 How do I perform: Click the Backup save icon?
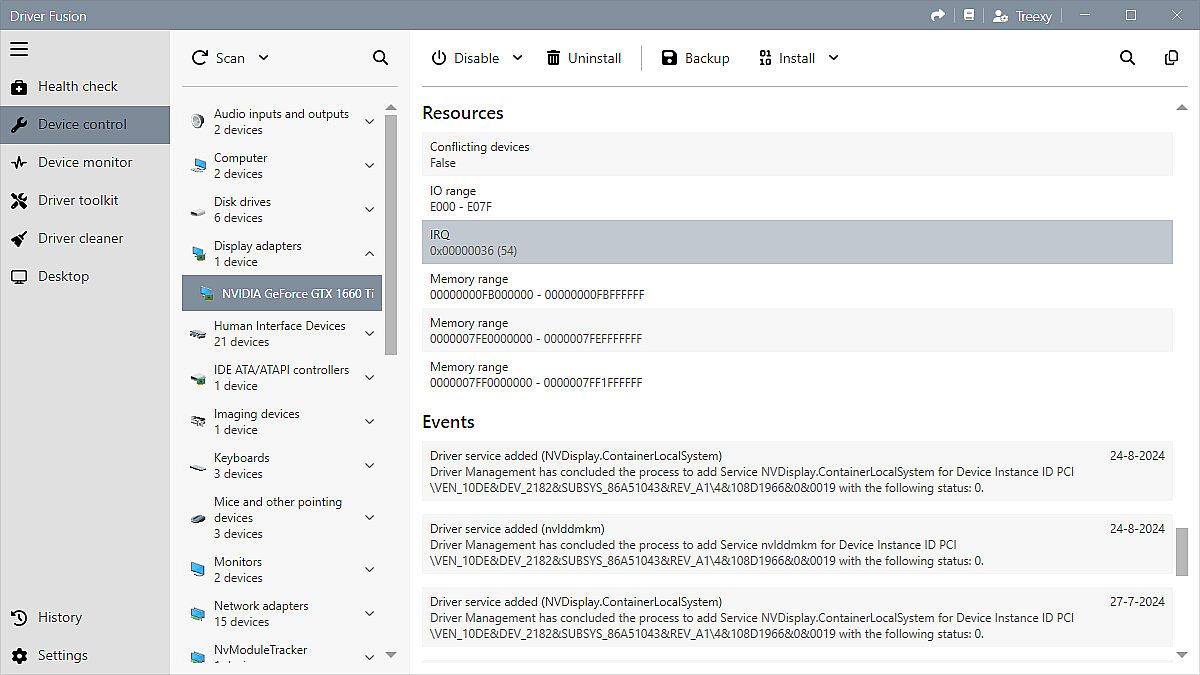click(669, 58)
